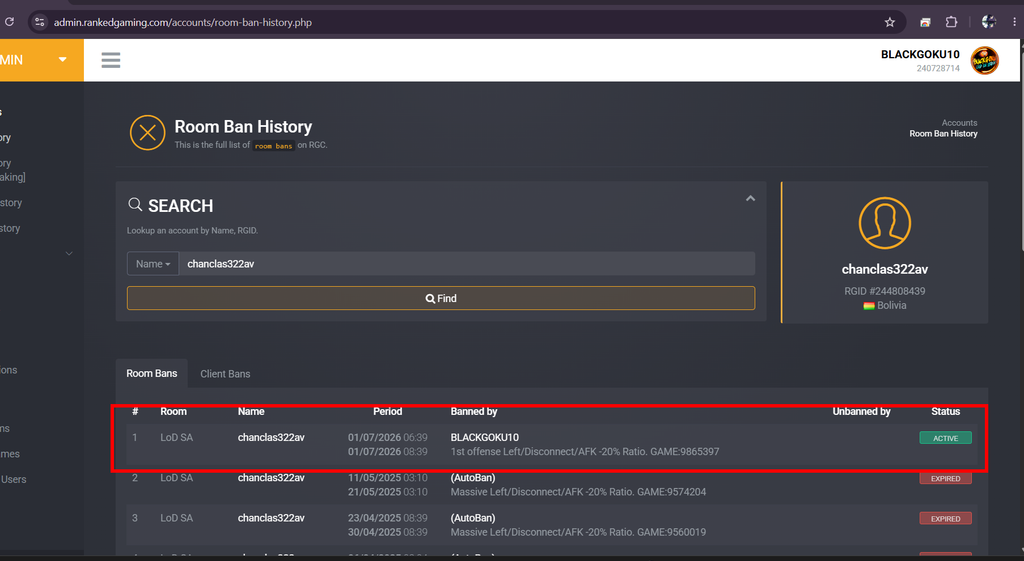Viewport: 1024px width, 561px height.
Task: Click Room Ban History breadcrumb text
Action: point(943,134)
